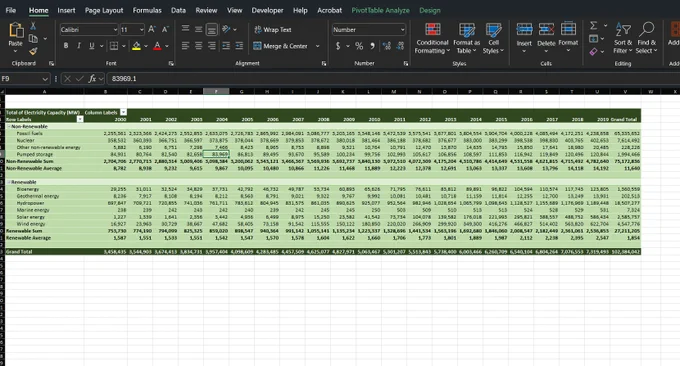Click the Increase Indent icon
The height and width of the screenshot is (366, 680).
[x=239, y=46]
